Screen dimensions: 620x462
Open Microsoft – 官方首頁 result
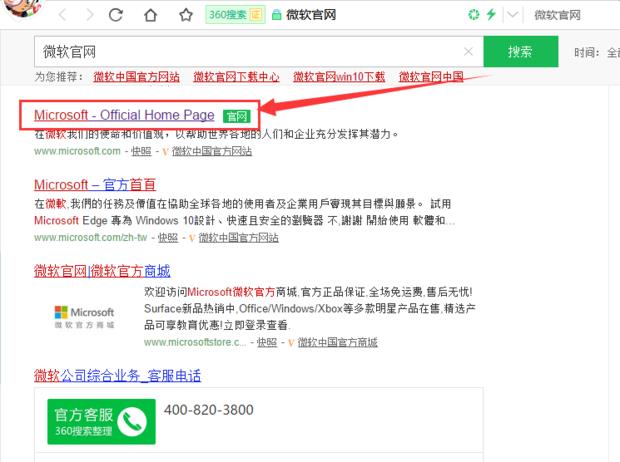pos(95,185)
